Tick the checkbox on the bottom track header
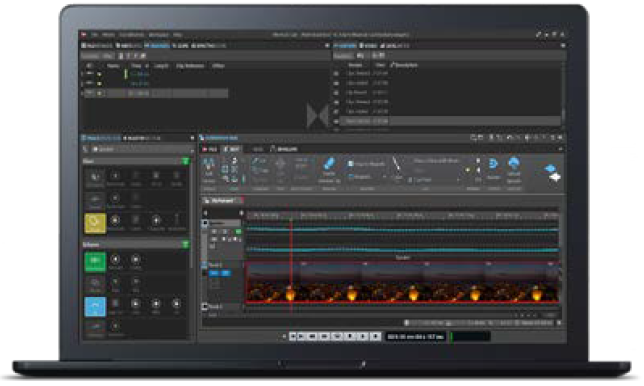The height and width of the screenshot is (386, 644). [x=205, y=306]
